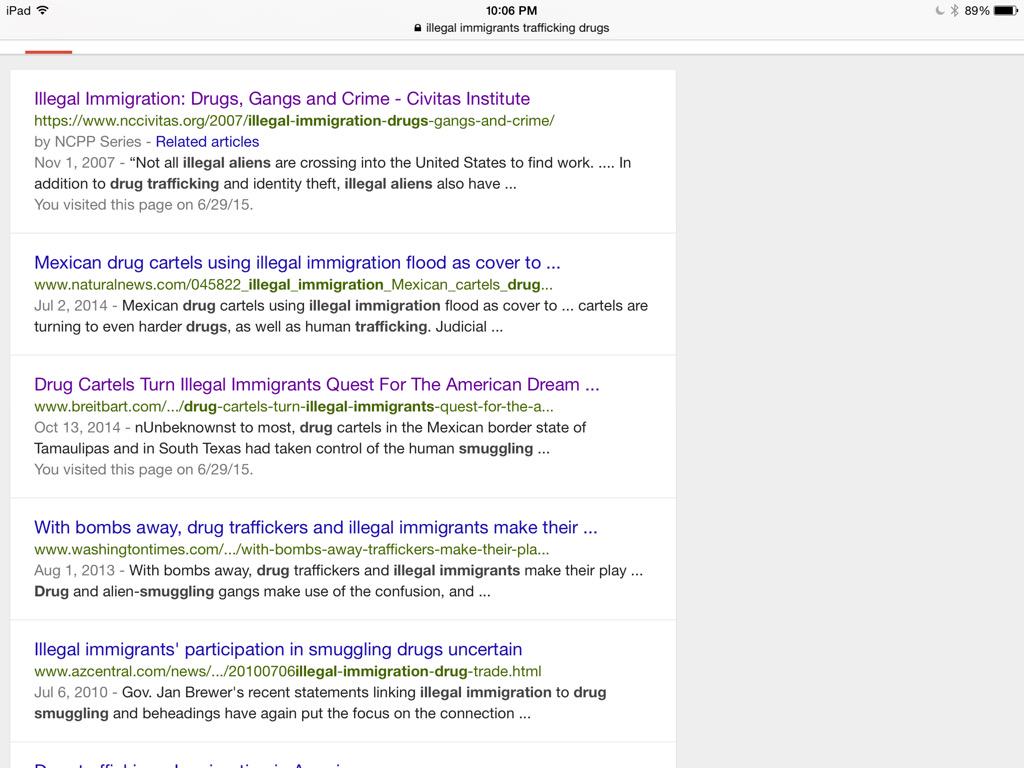
Task: Tap the battery icon in status bar
Action: coord(1006,10)
